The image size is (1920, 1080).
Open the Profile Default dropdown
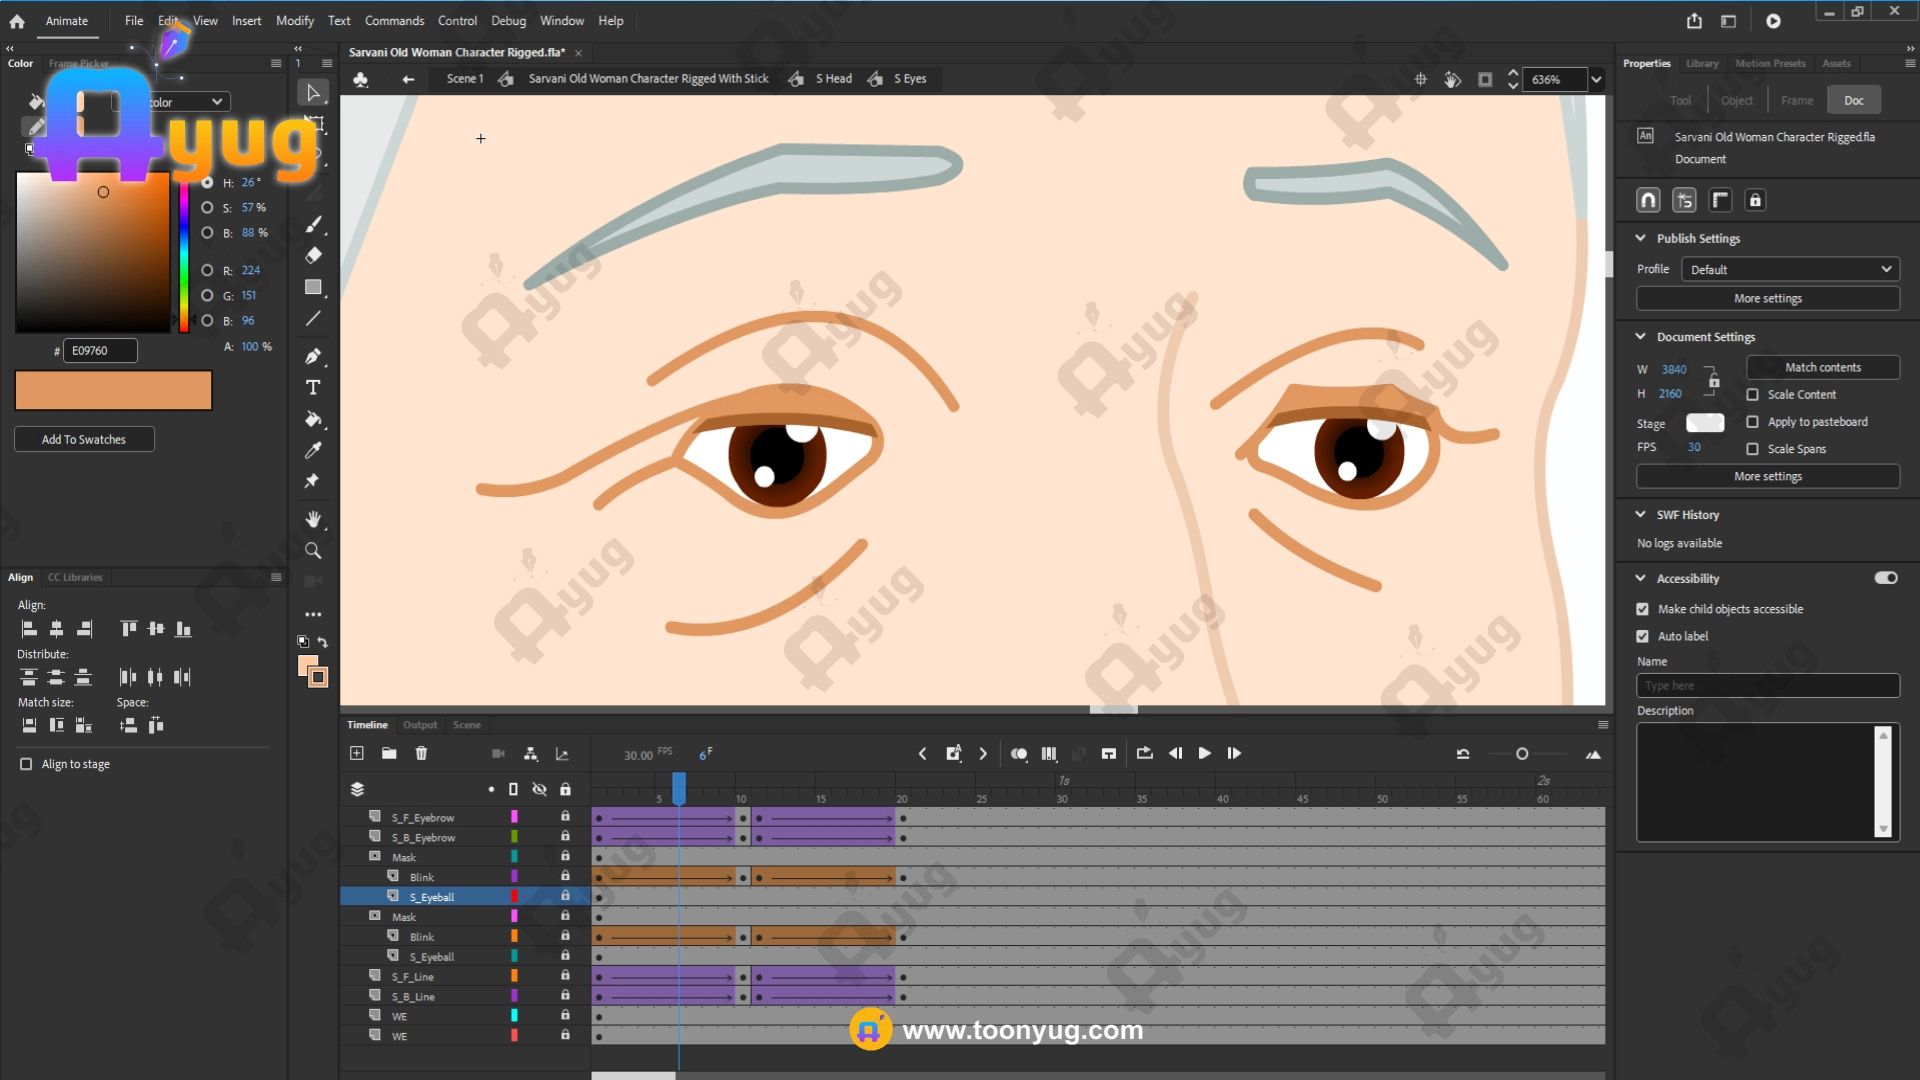coord(1789,269)
